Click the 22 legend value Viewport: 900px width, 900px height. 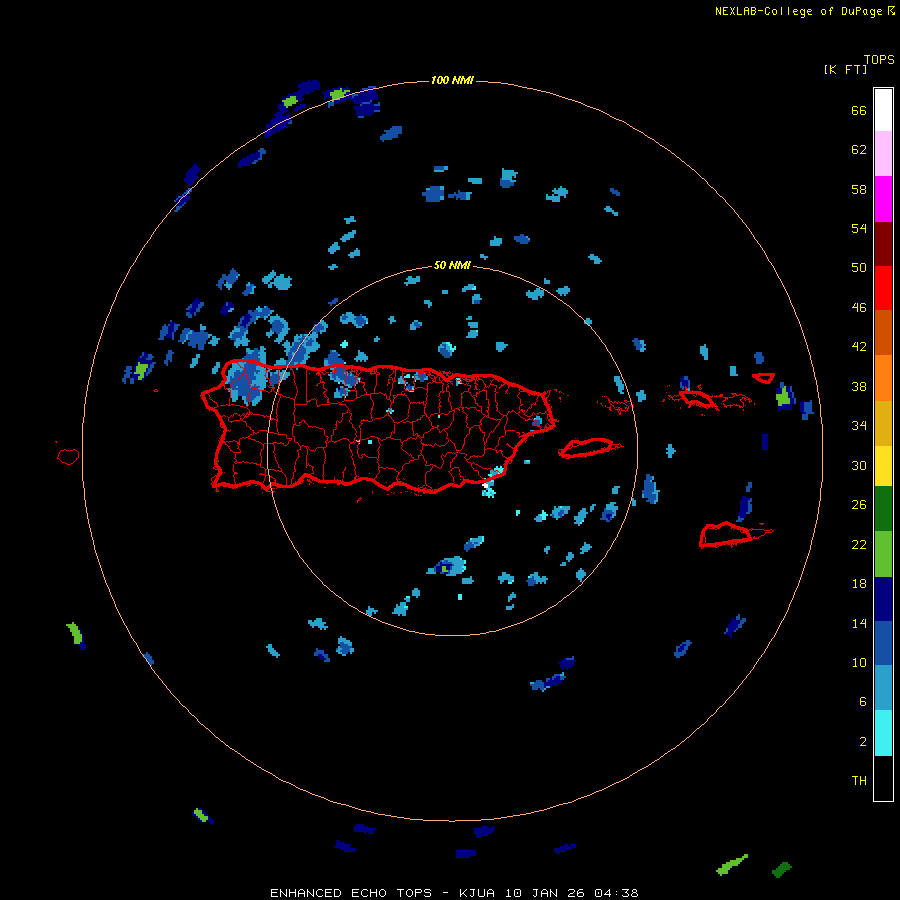pyautogui.click(x=859, y=544)
